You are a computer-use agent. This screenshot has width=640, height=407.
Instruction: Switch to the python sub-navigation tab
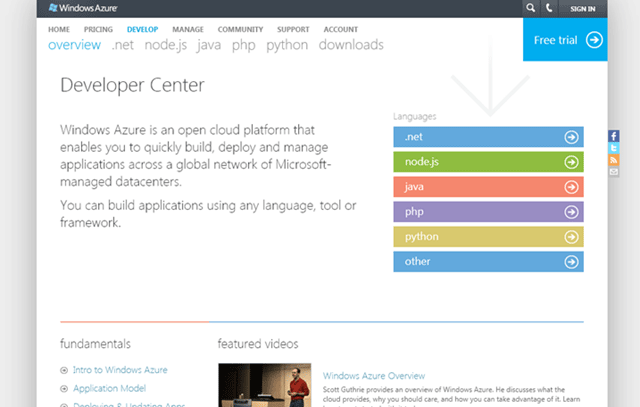287,44
